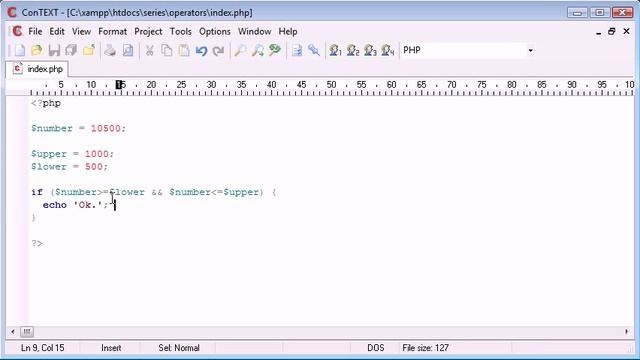Open the Tools menu
Image resolution: width=640 pixels, height=360 pixels.
pos(180,31)
